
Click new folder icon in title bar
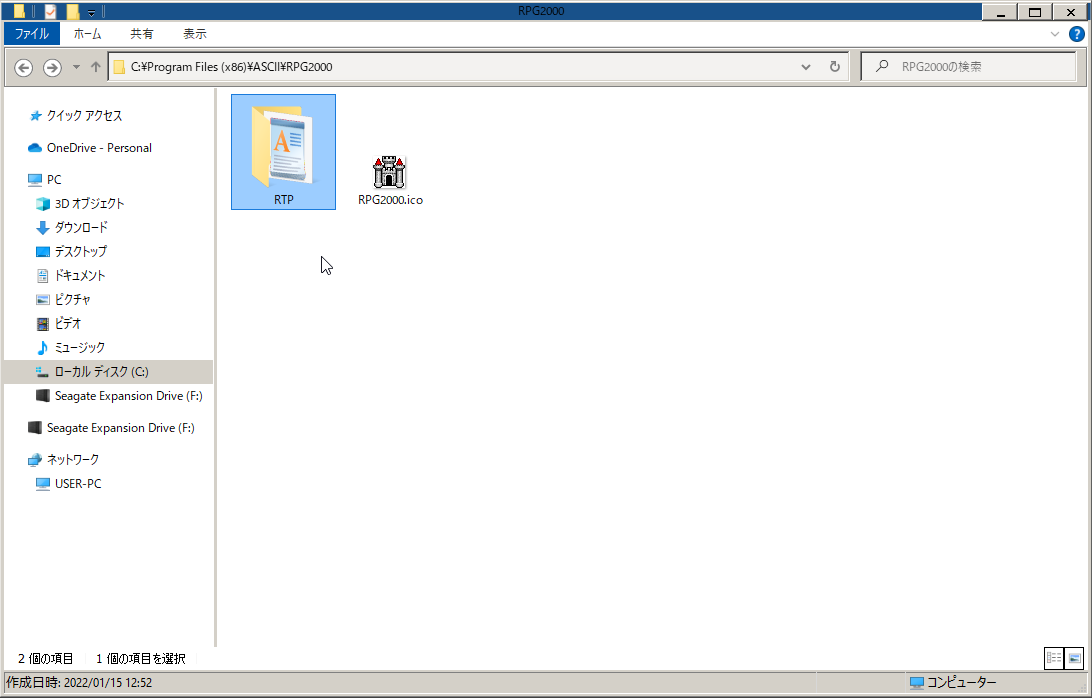(72, 11)
